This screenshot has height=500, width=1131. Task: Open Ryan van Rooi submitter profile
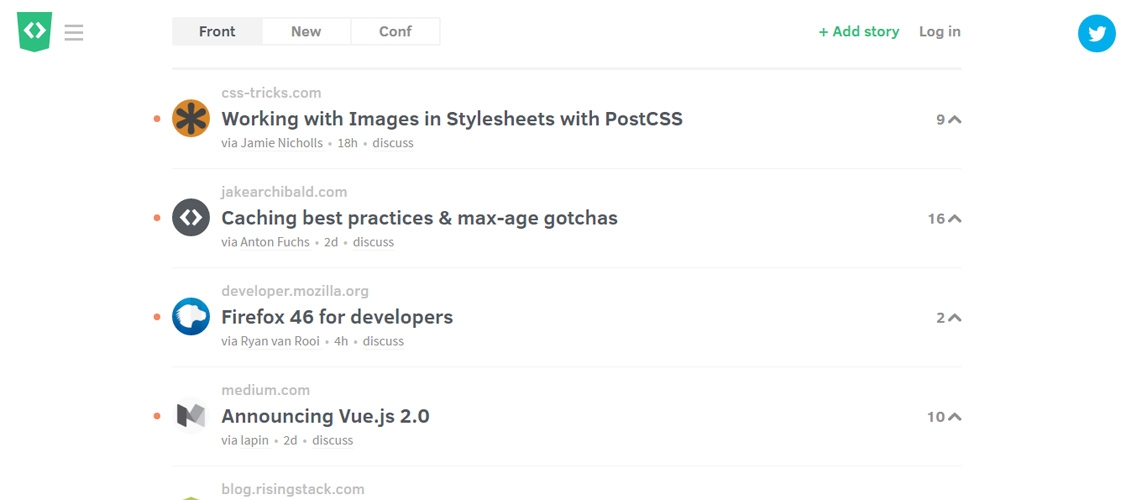280,341
